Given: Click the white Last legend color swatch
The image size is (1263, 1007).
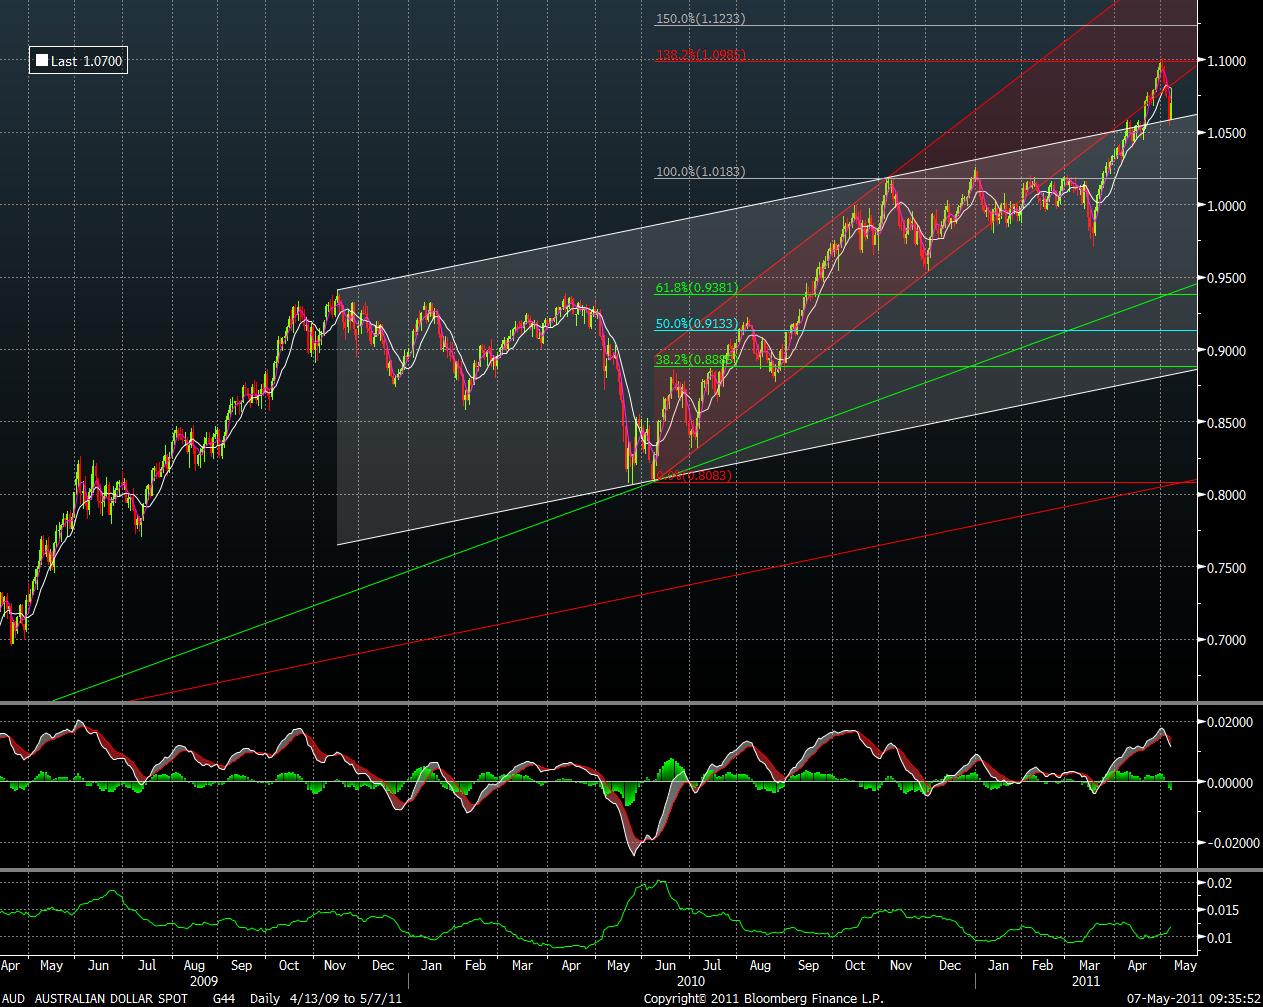Looking at the screenshot, I should coord(41,61).
